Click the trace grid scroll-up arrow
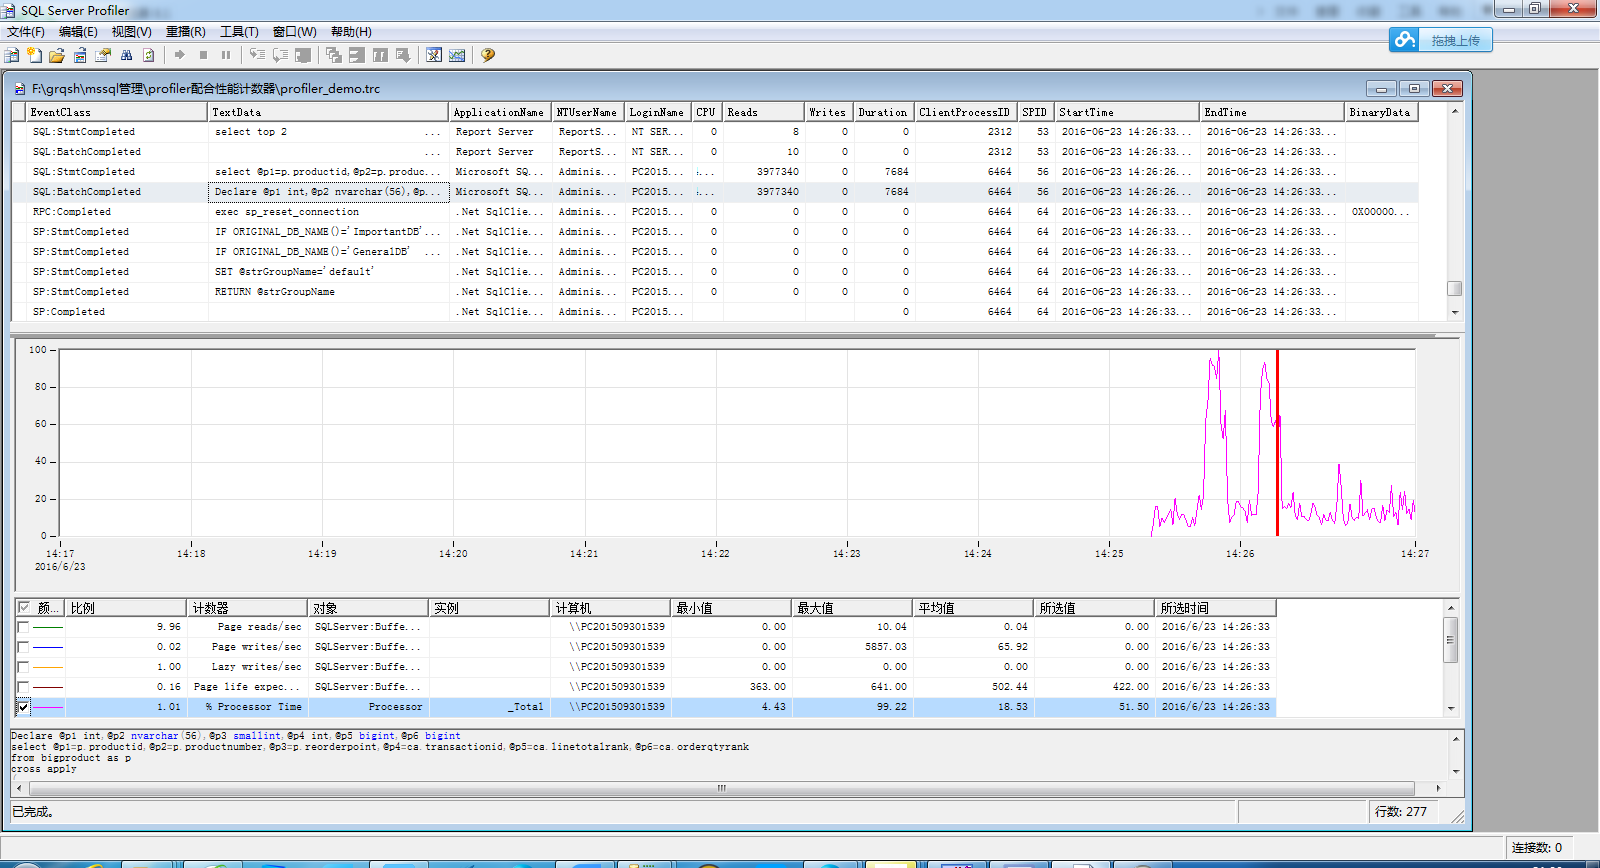The height and width of the screenshot is (868, 1600). click(1455, 111)
